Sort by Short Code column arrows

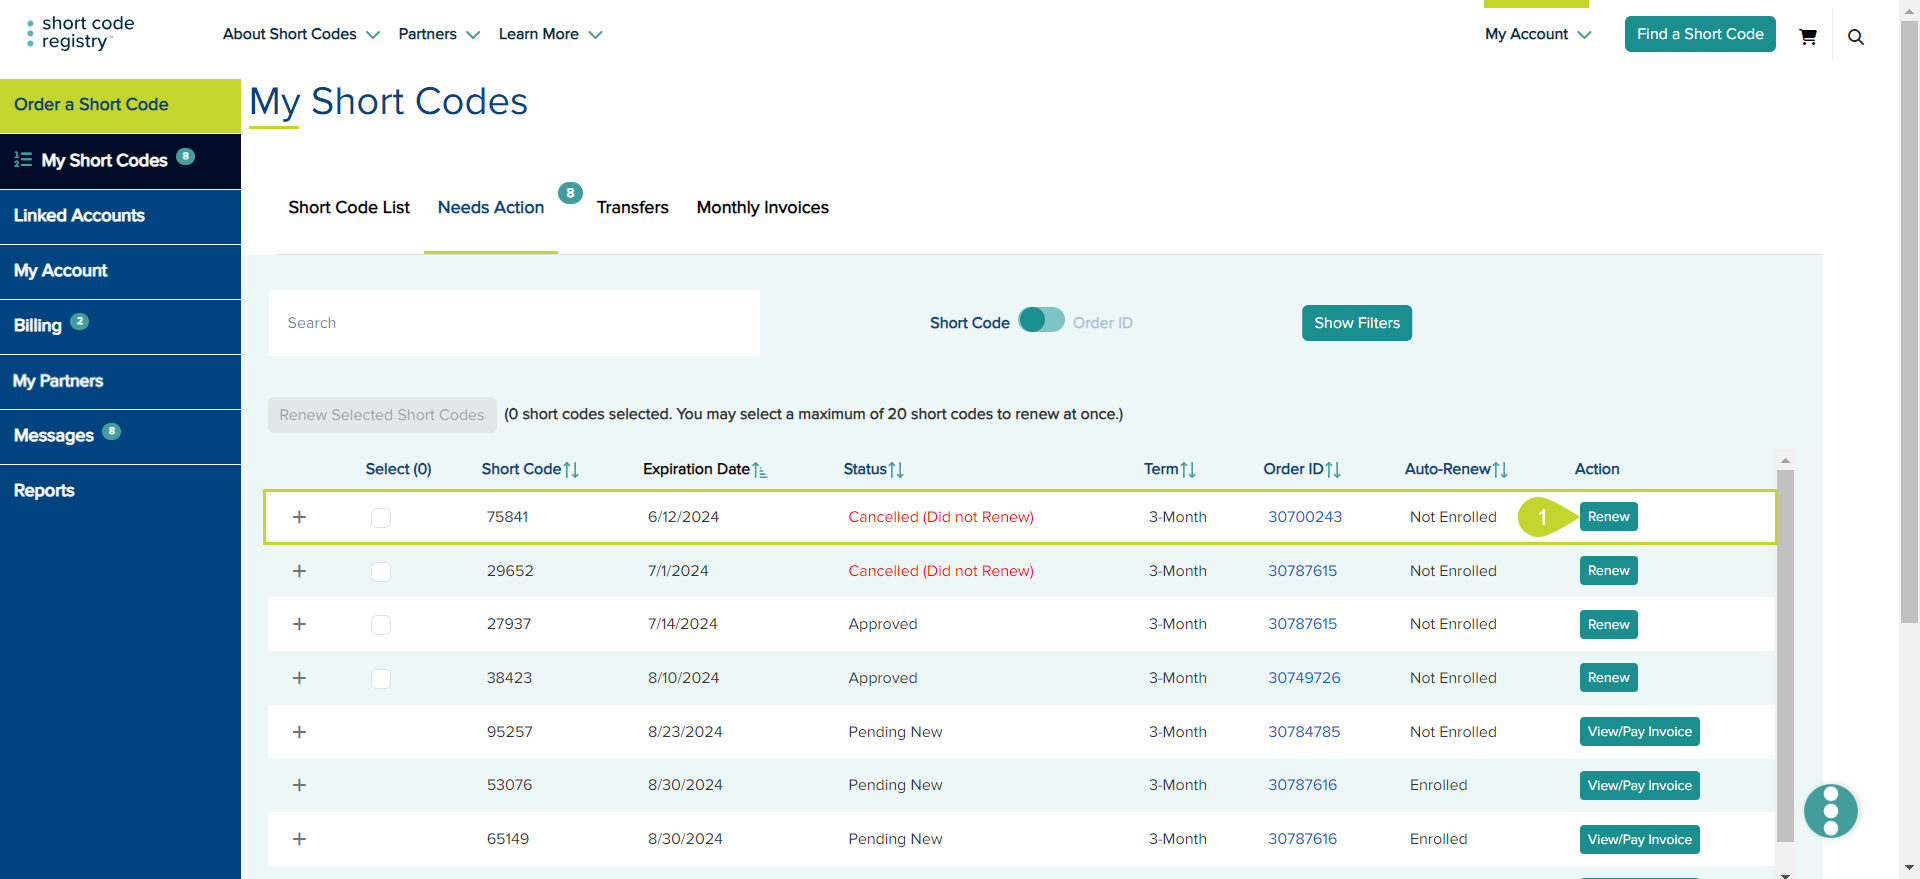(x=571, y=470)
